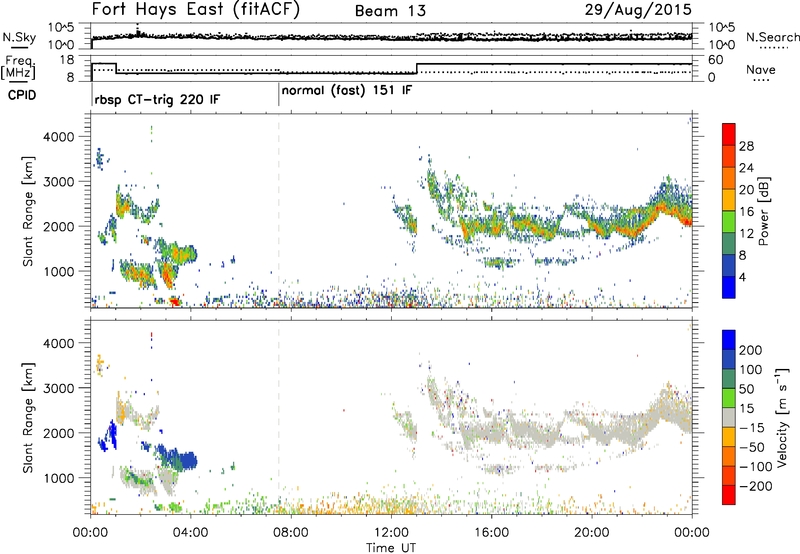Pick the red top segment of Power colorbar
The image size is (800, 554).
(x=729, y=135)
